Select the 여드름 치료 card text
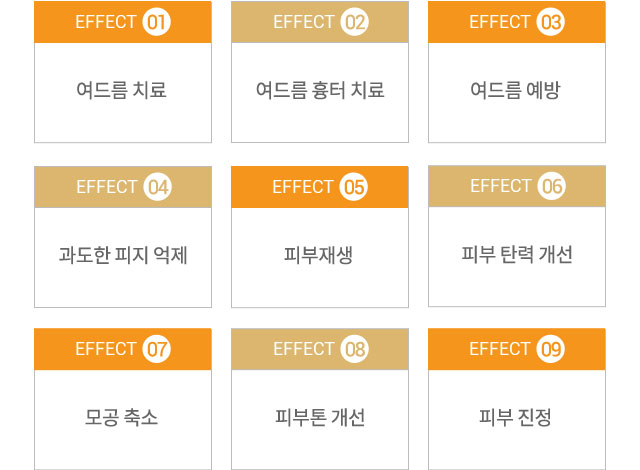640x470 pixels. click(122, 90)
